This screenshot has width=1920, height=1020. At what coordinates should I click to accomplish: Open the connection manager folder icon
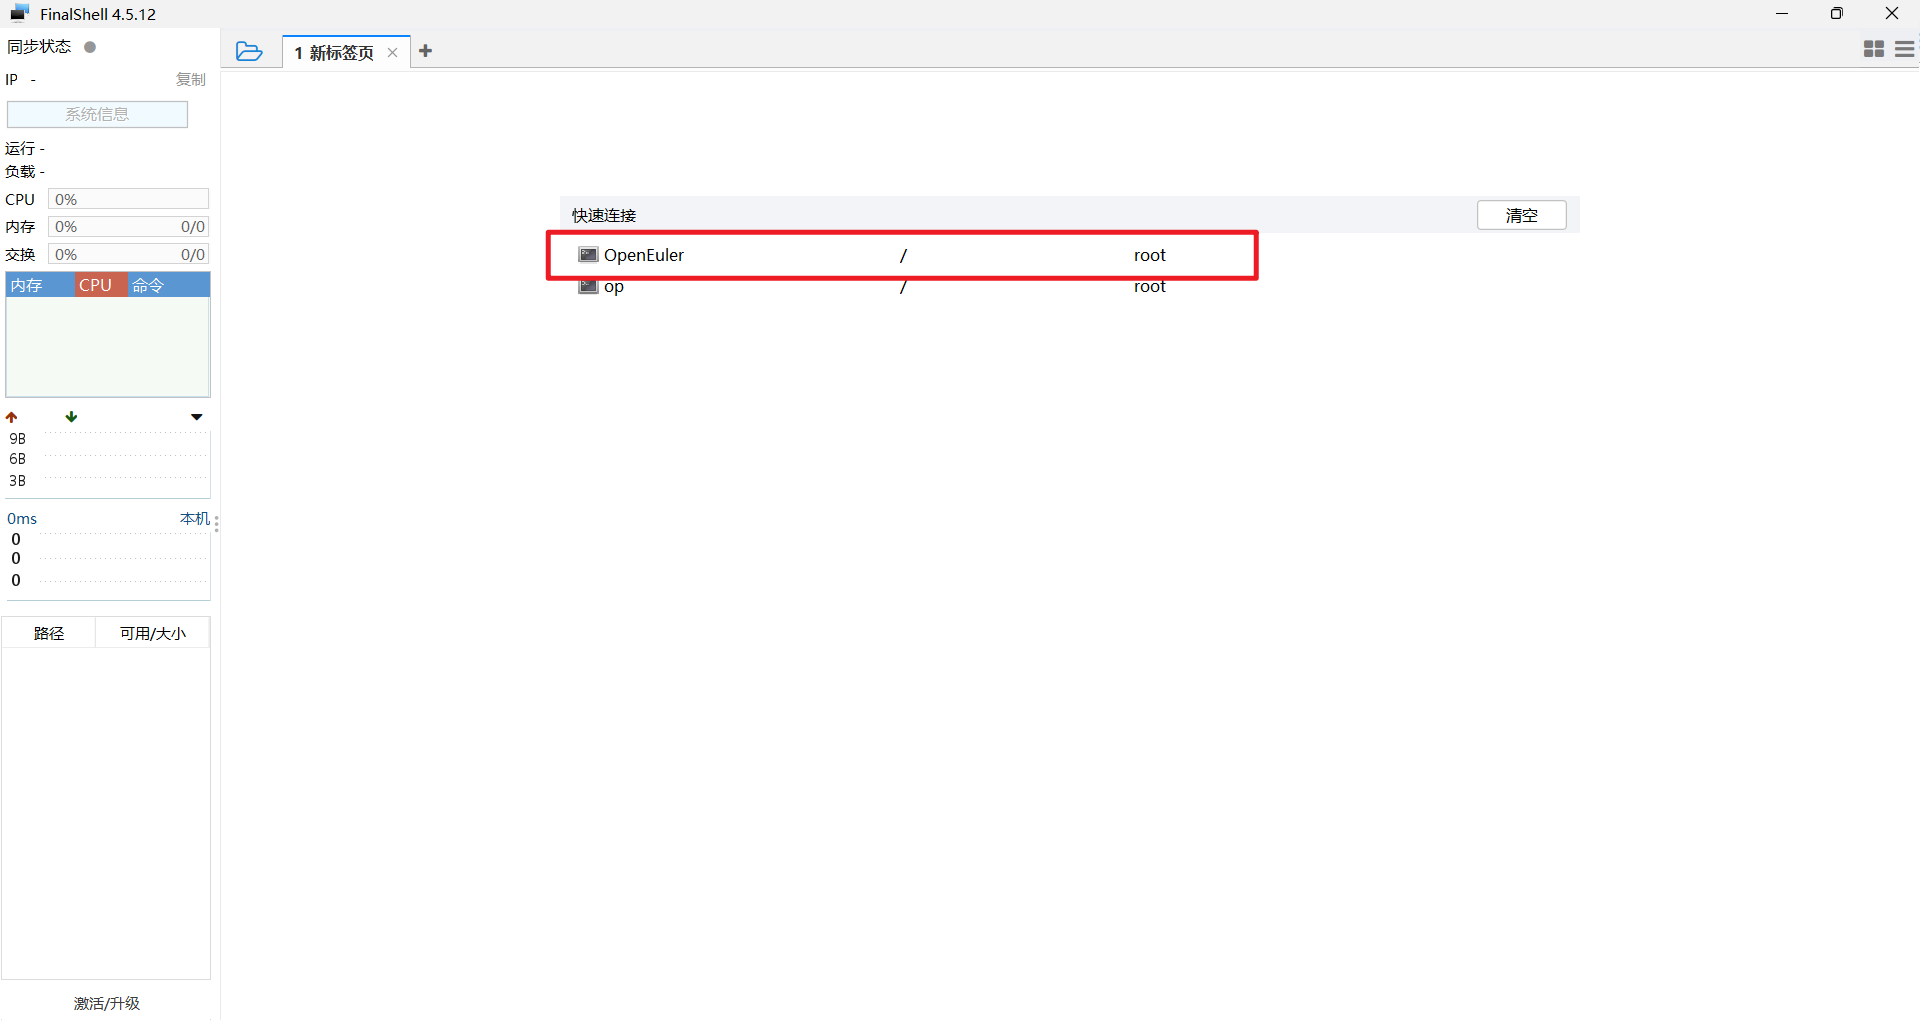249,51
